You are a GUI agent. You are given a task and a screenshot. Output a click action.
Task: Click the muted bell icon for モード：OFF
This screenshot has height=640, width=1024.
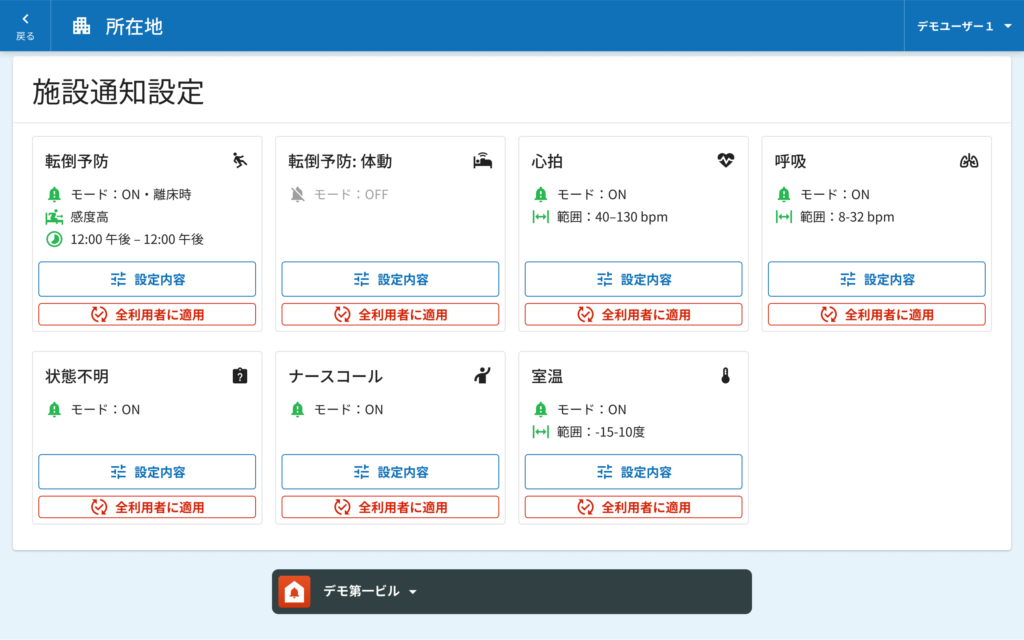coord(297,194)
